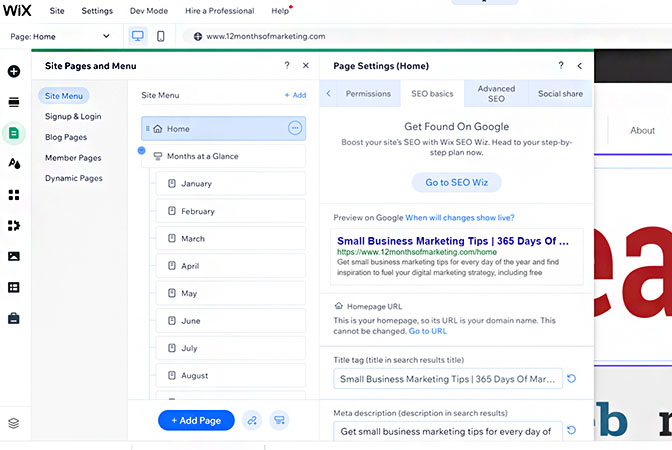
Task: Click the Go to SEO Wiz button
Action: pos(456,182)
